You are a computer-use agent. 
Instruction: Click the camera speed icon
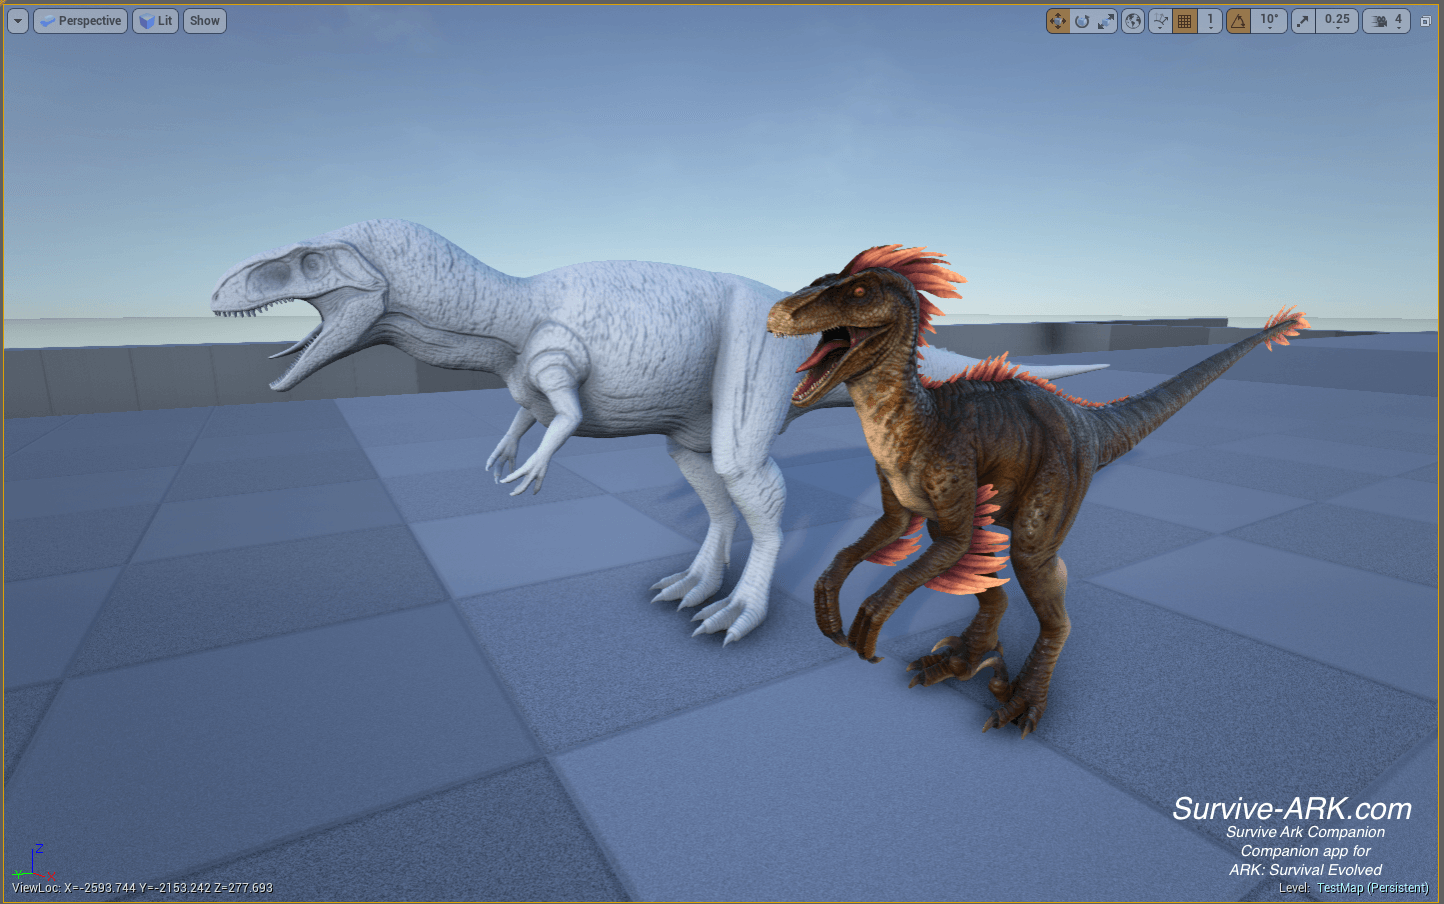(1379, 21)
